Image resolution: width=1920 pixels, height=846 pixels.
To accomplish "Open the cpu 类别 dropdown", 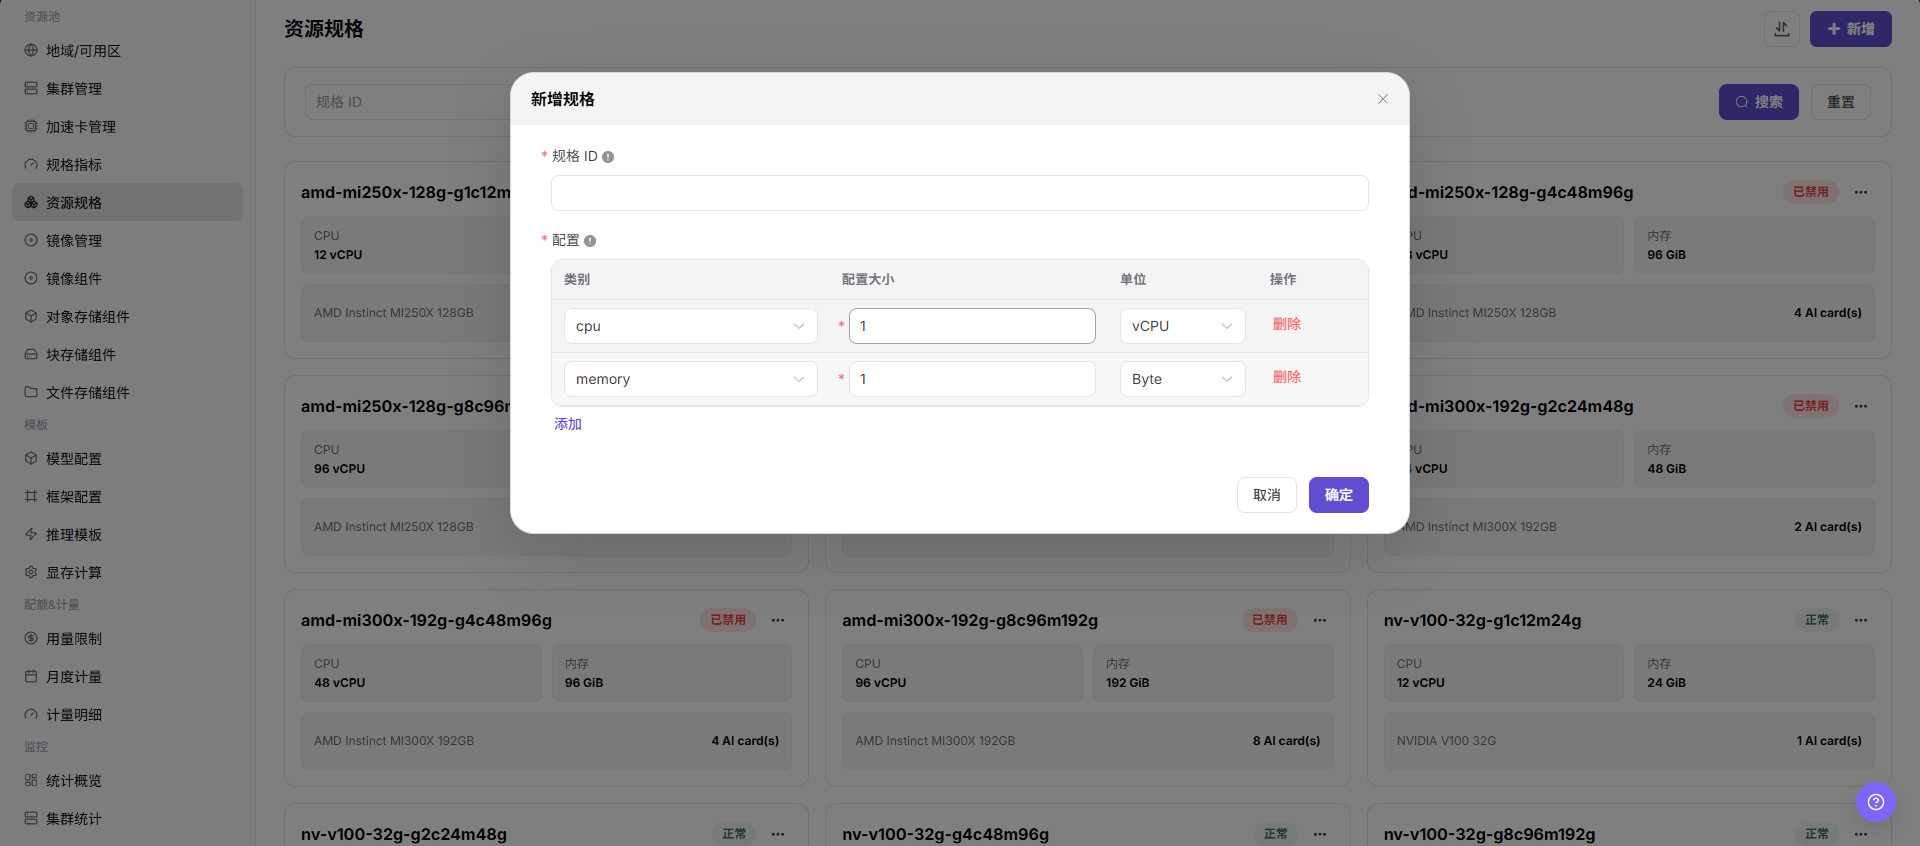I will 691,326.
